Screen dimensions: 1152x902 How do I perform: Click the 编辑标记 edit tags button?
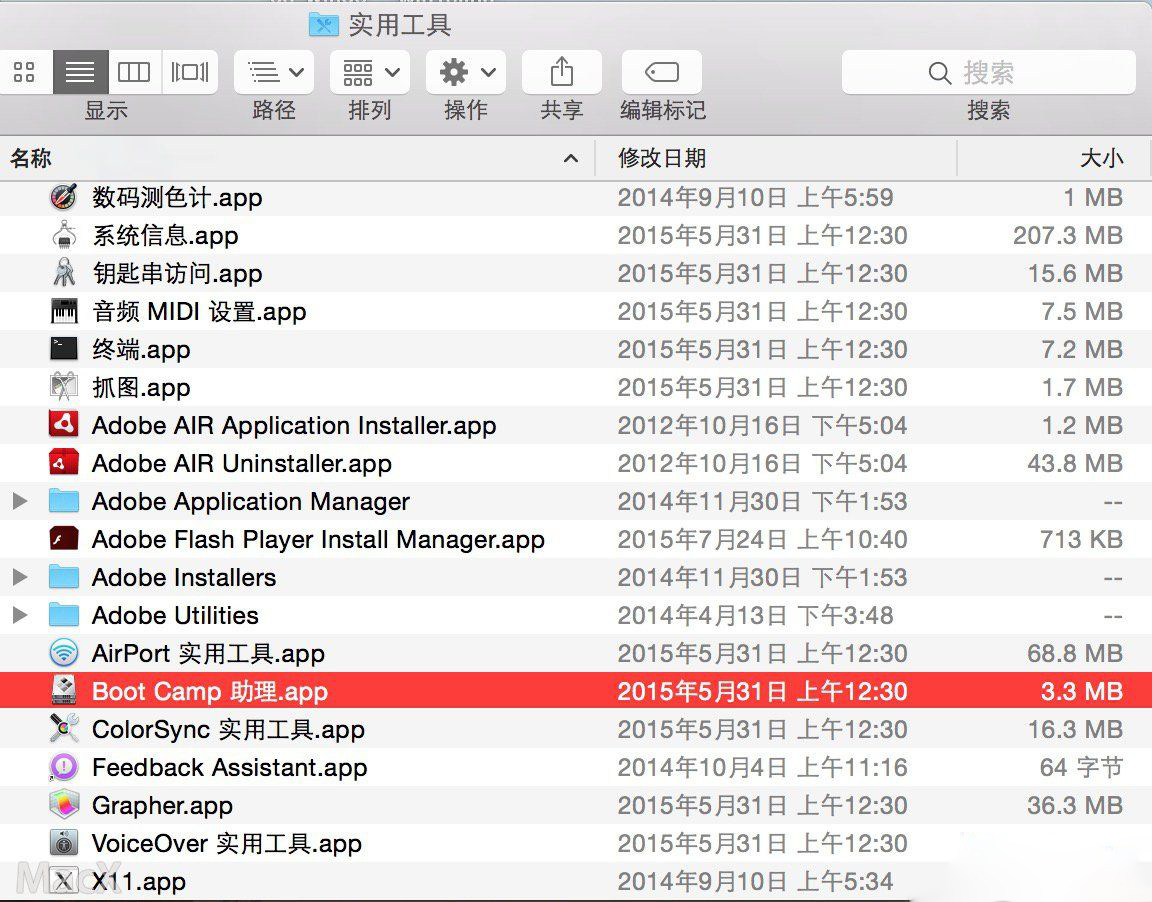click(x=662, y=72)
